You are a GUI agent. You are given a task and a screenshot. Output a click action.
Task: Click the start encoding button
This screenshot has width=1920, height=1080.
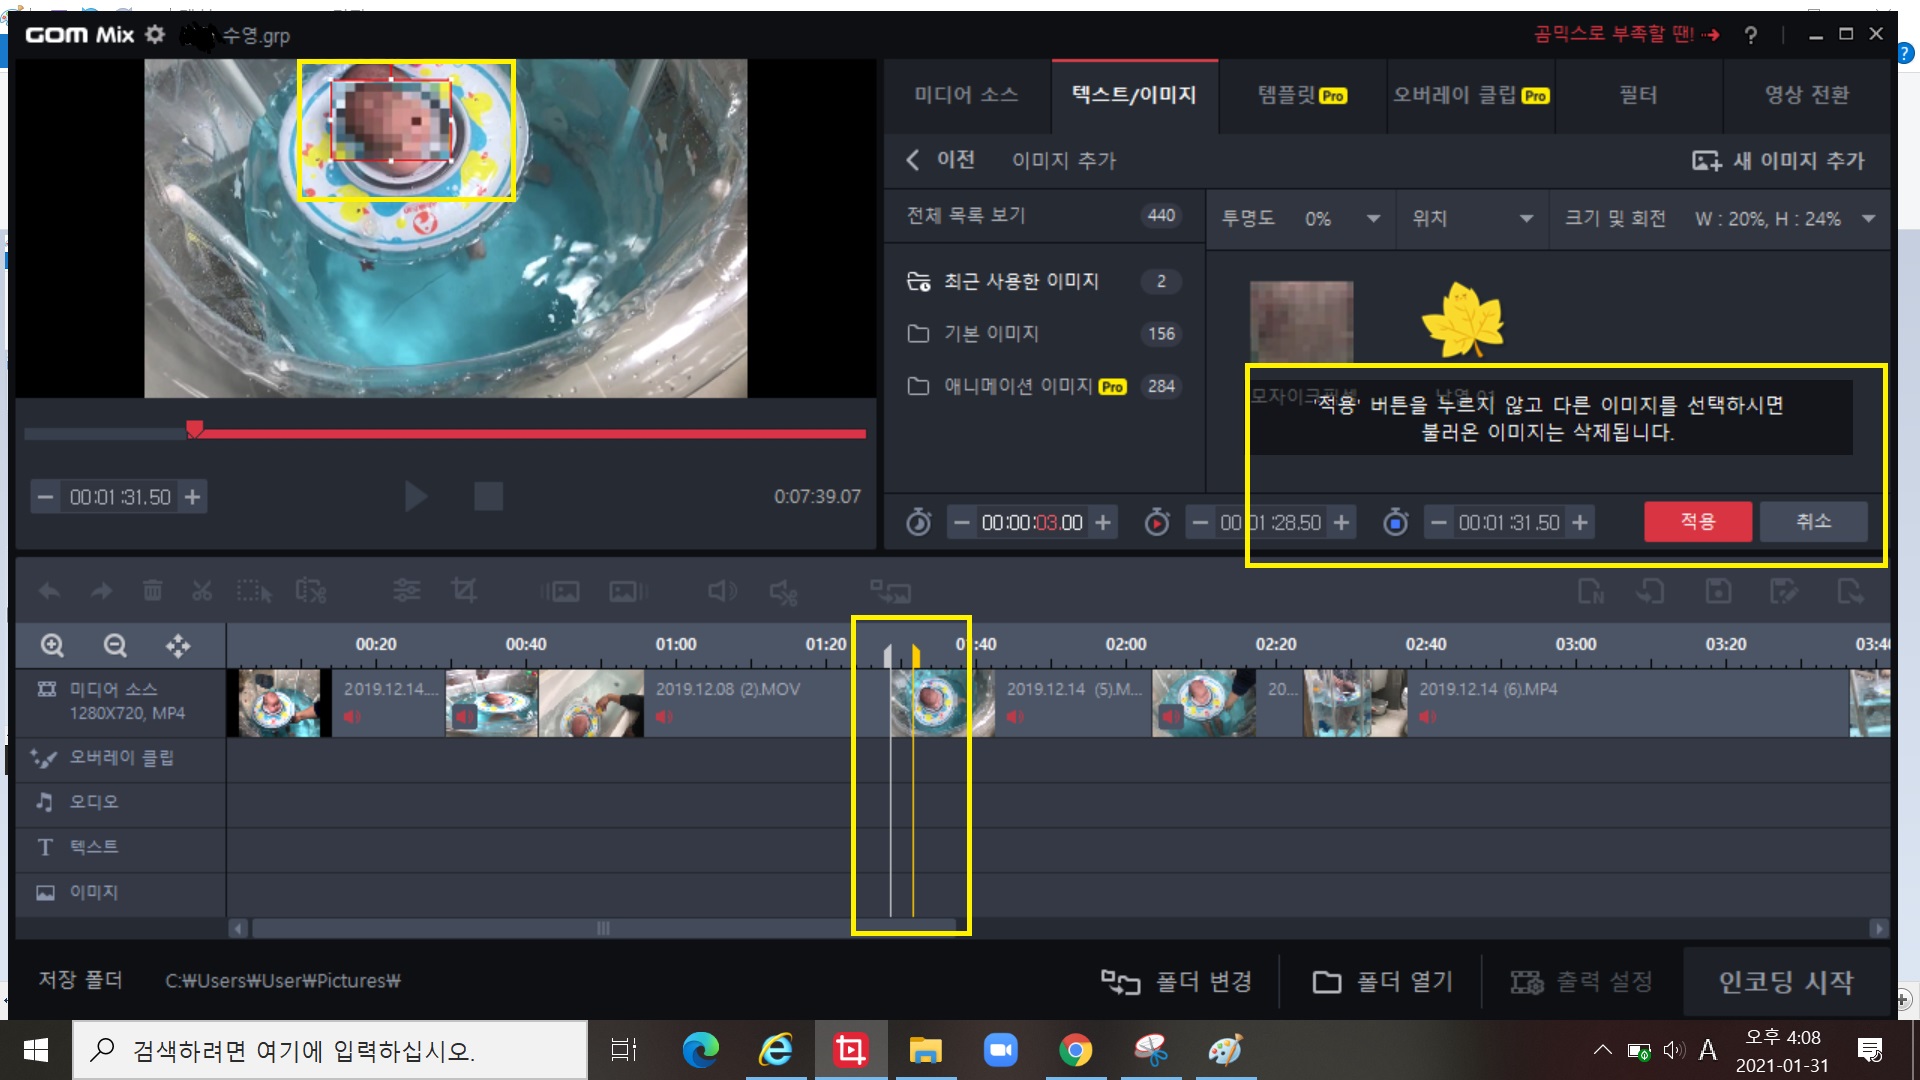coord(1786,982)
